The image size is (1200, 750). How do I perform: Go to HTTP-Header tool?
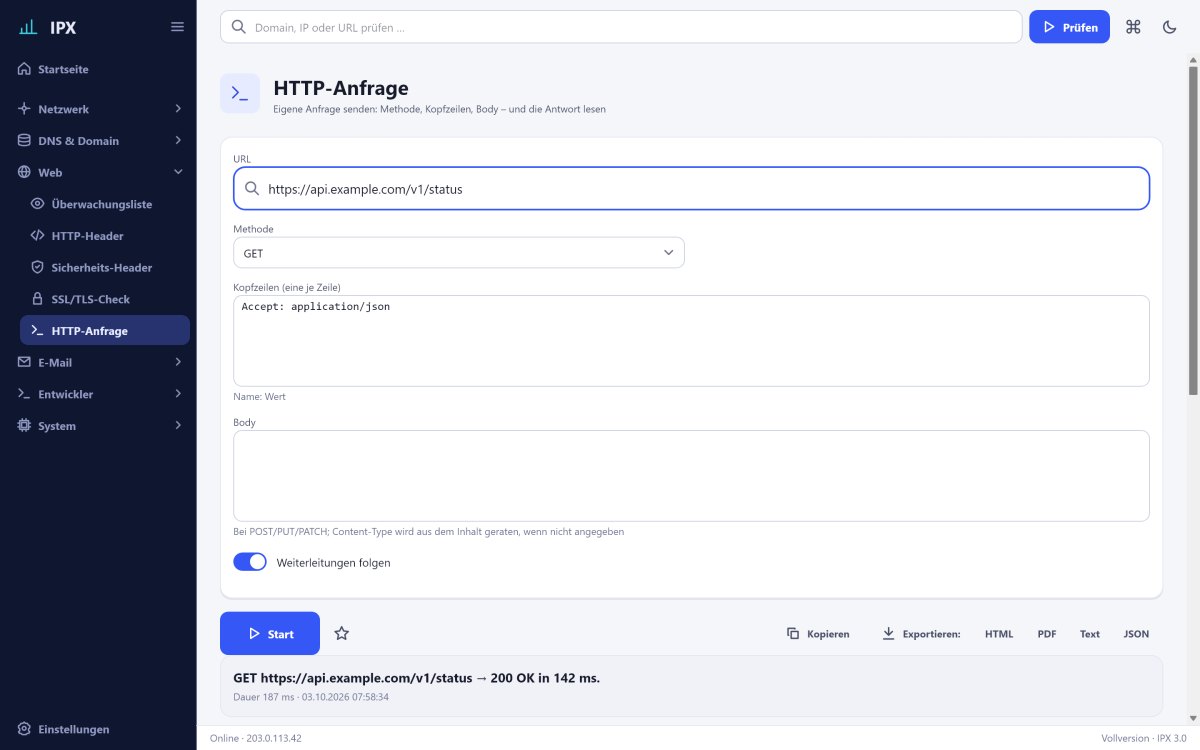(105, 236)
